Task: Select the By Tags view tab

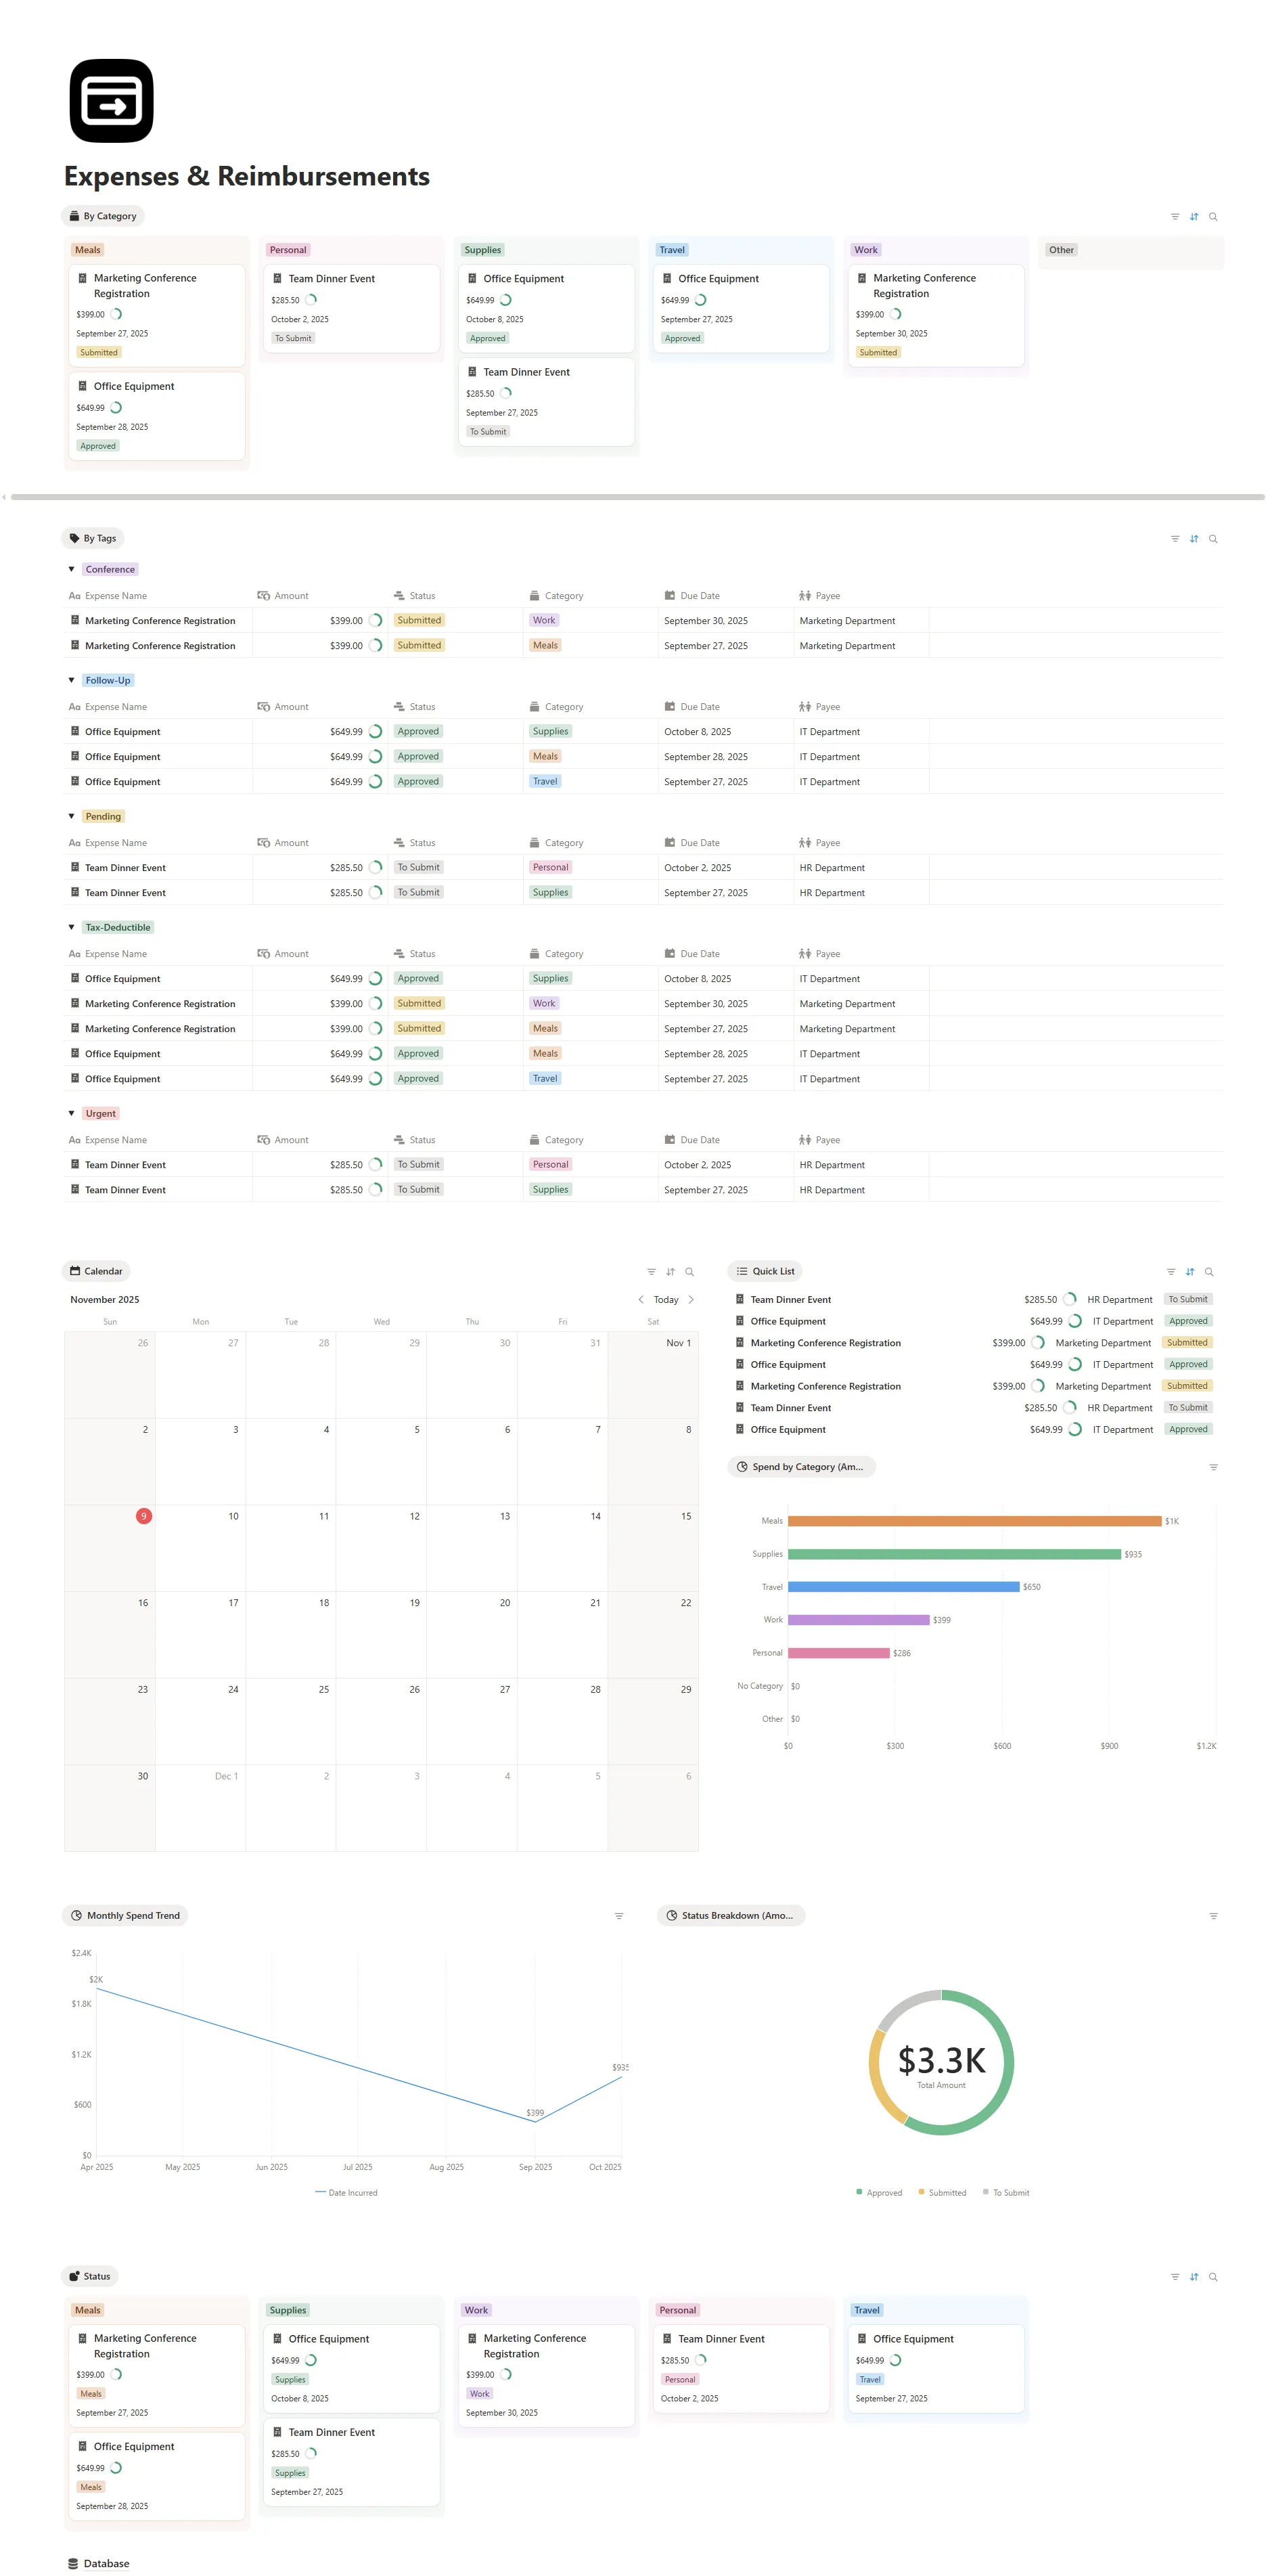Action: point(93,538)
